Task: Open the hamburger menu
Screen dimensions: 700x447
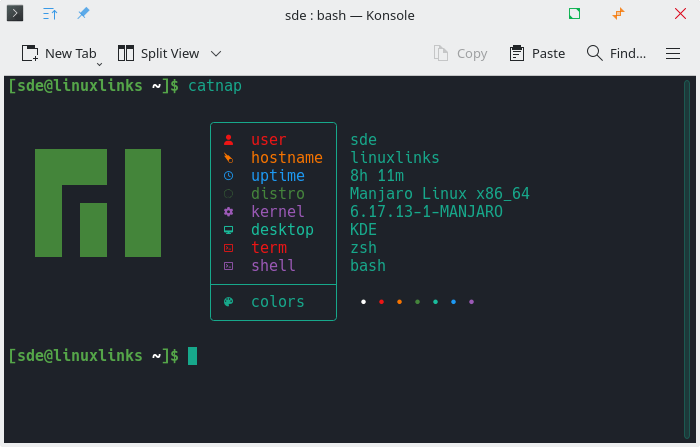Action: tap(673, 53)
